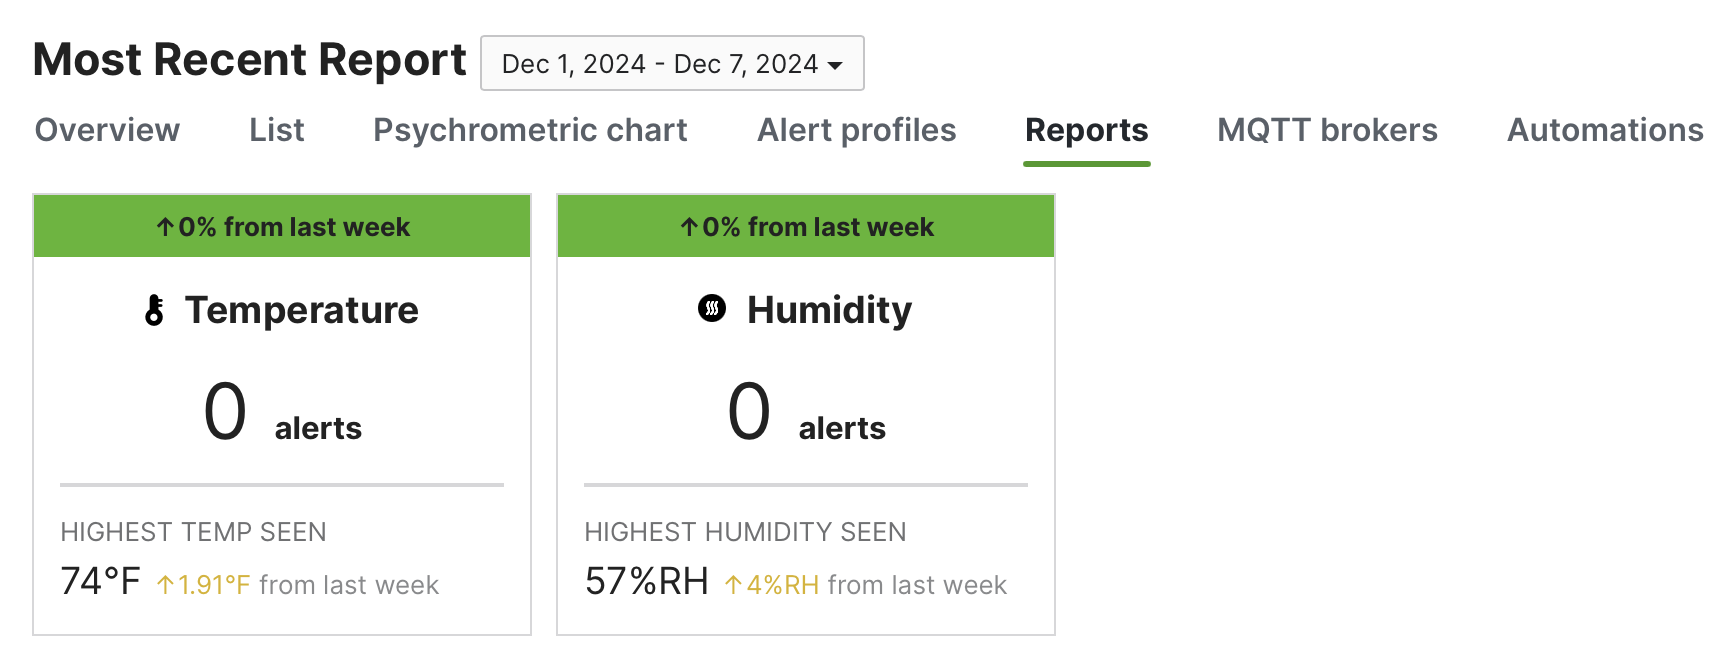Click the 0 alerts count on Humidity card
The height and width of the screenshot is (646, 1728).
click(x=749, y=410)
